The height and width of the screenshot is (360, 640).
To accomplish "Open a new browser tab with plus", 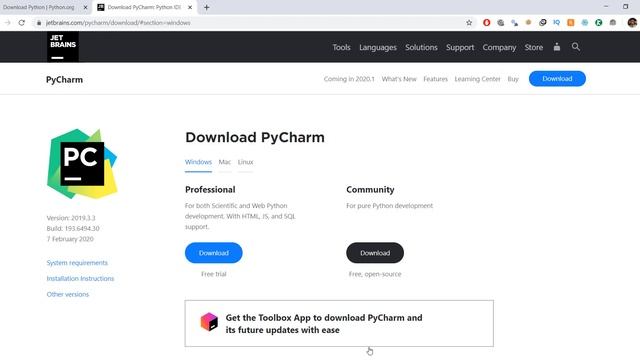I will click(207, 7).
